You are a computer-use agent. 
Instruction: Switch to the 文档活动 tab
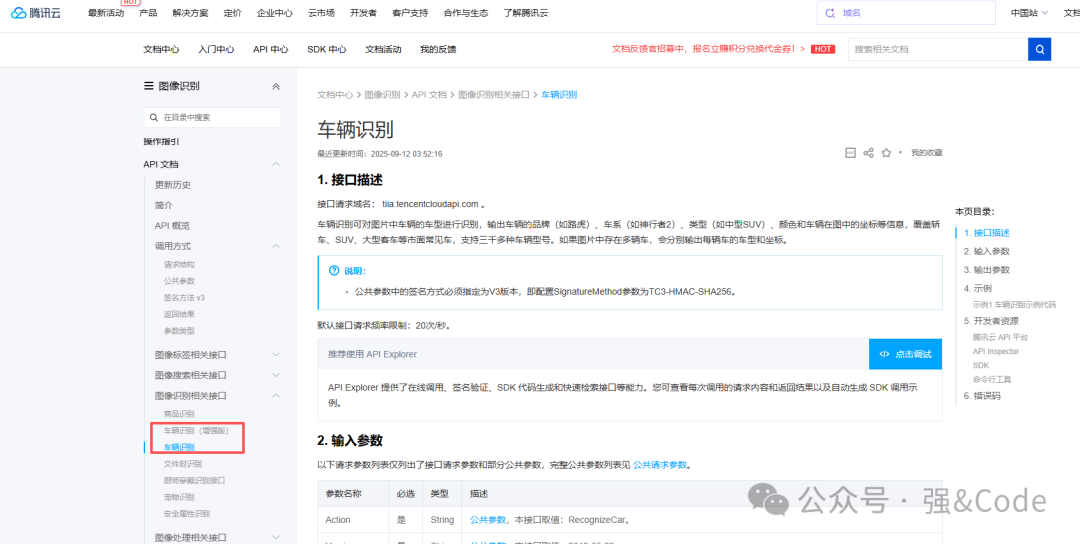pos(384,50)
